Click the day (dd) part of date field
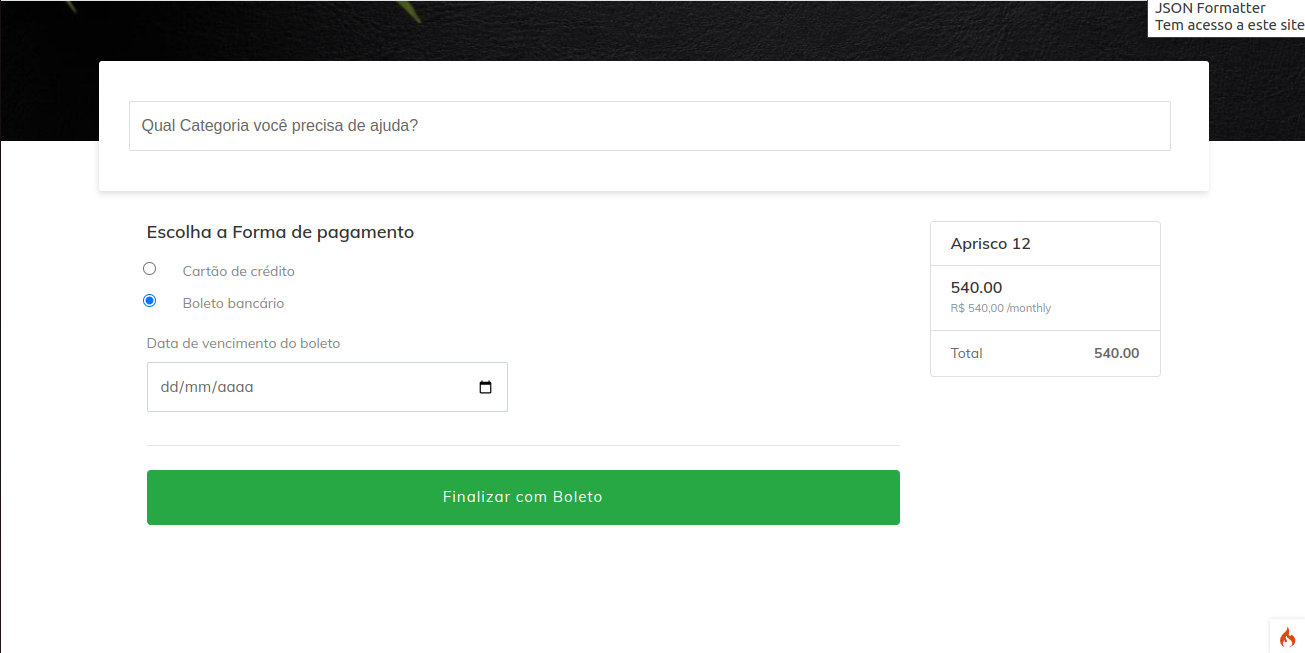1305x653 pixels. tap(169, 388)
